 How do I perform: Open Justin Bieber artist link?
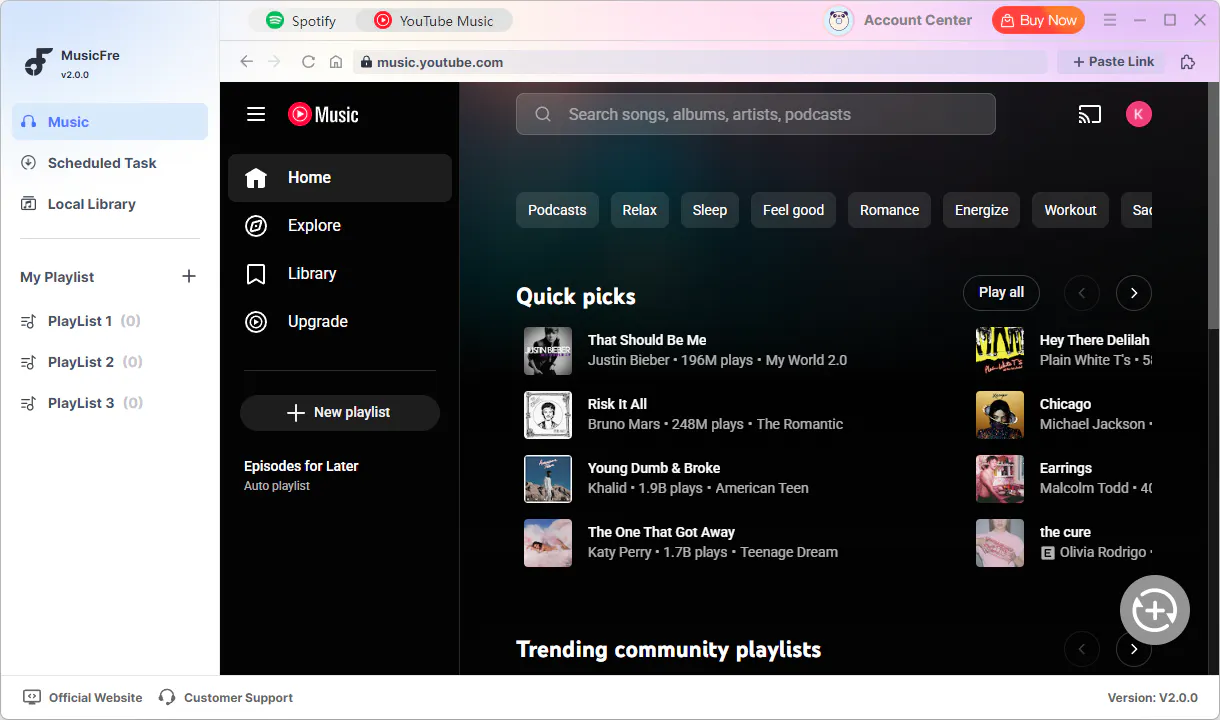coord(629,360)
